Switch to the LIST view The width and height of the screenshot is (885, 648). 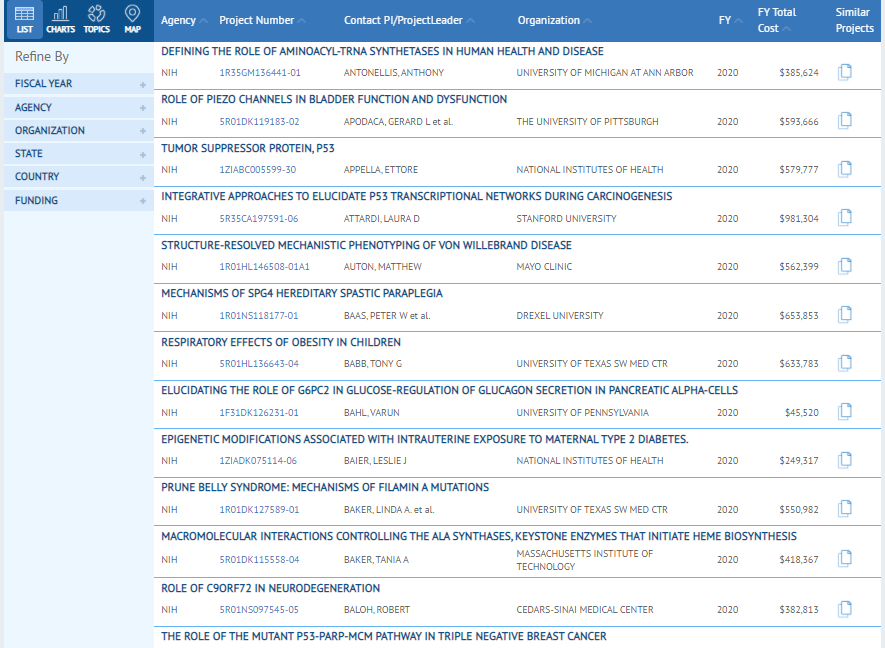pos(24,20)
